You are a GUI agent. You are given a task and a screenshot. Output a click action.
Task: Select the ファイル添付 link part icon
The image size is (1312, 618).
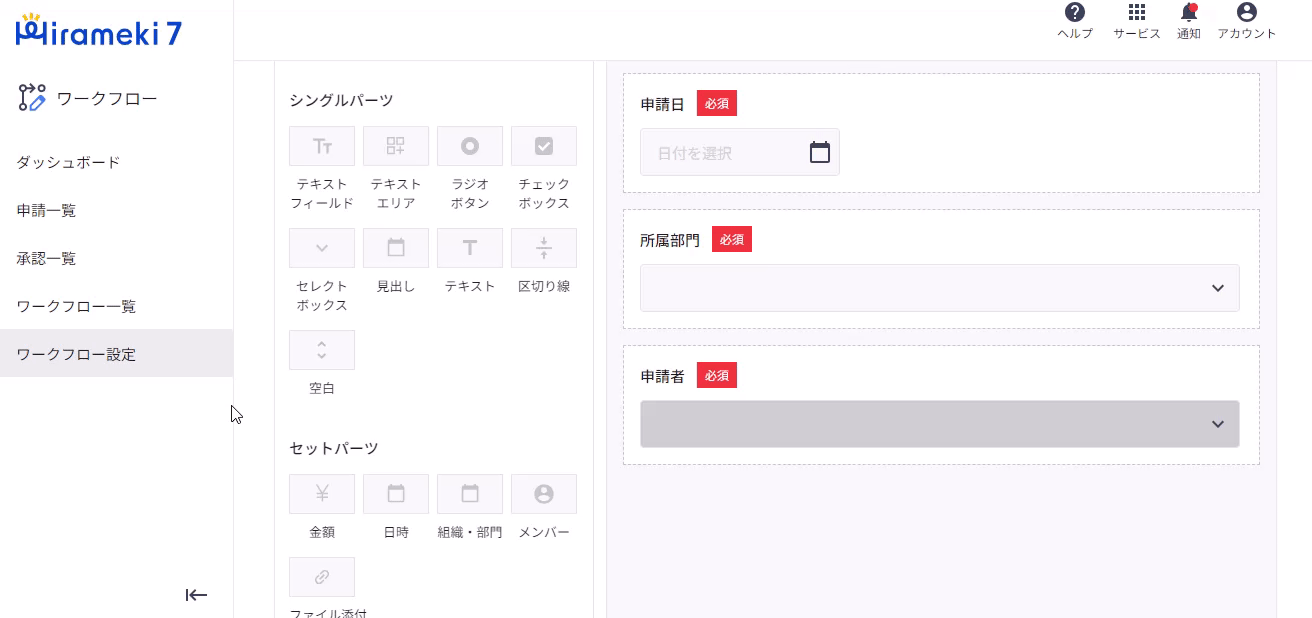pos(322,577)
